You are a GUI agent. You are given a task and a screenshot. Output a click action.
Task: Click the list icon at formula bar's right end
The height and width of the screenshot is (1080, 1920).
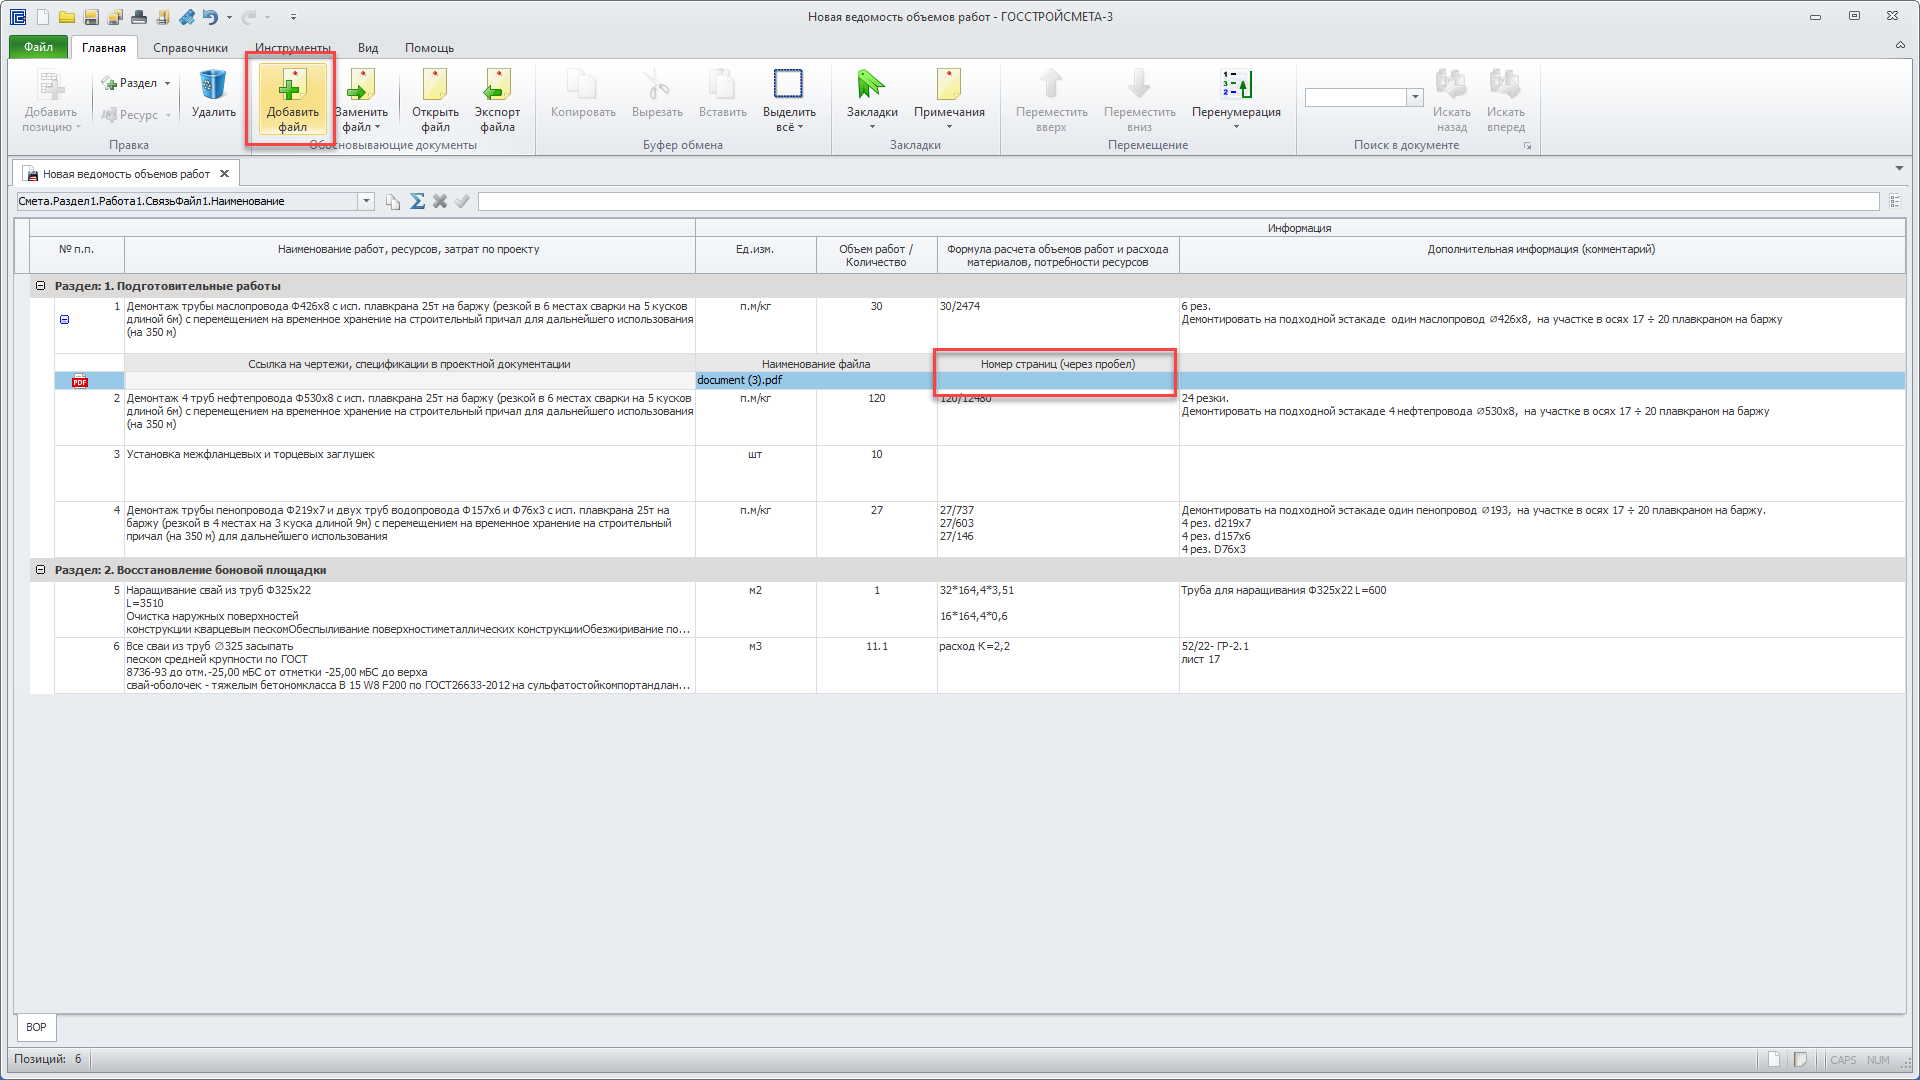[x=1895, y=201]
